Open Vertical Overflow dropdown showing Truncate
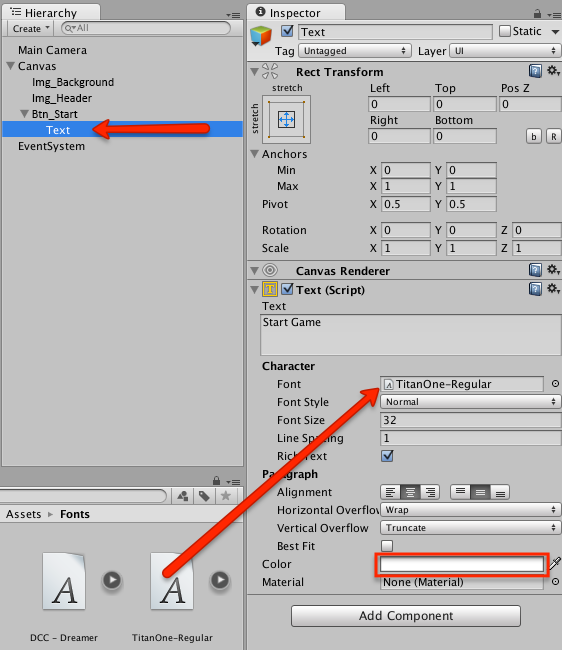 [x=470, y=528]
